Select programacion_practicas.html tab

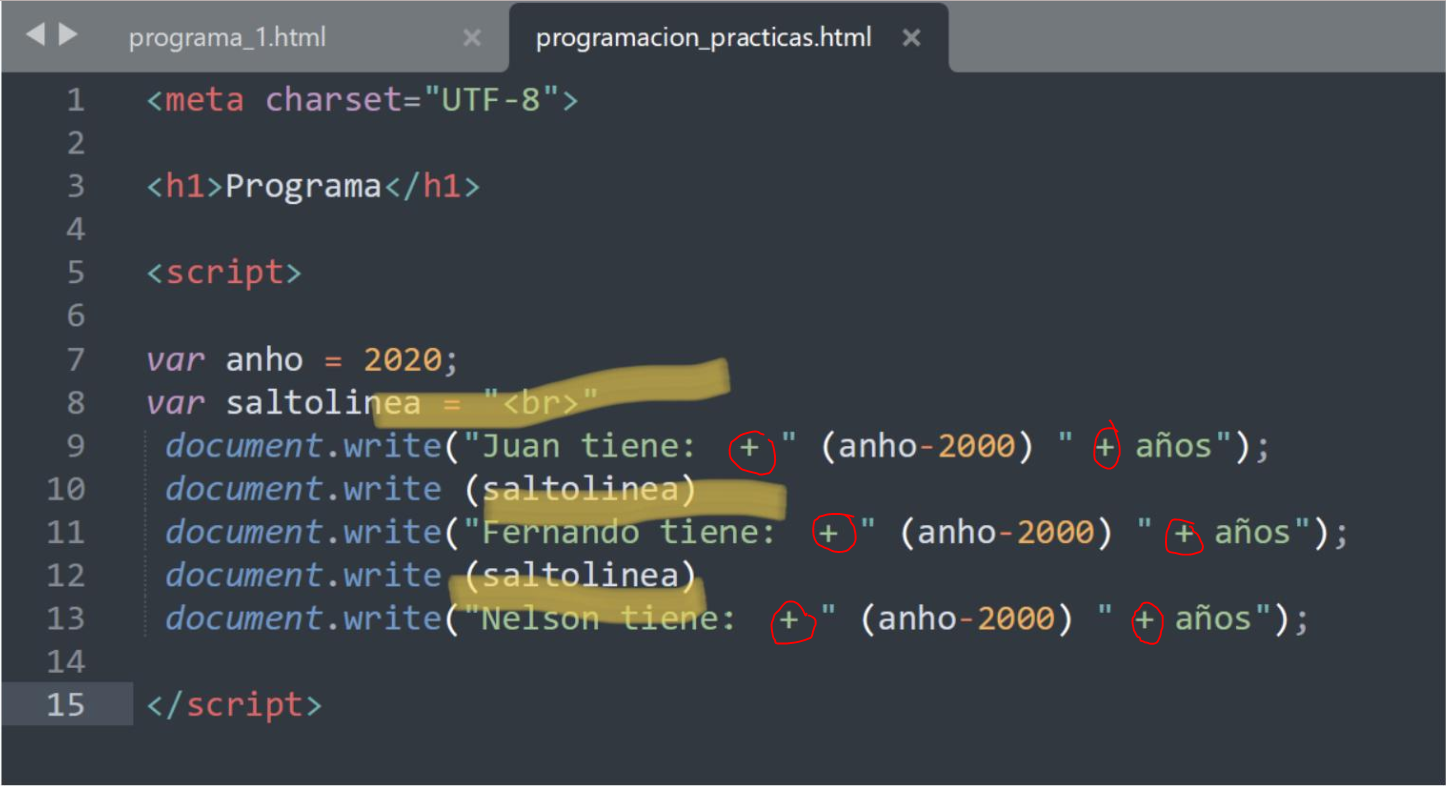coord(704,38)
